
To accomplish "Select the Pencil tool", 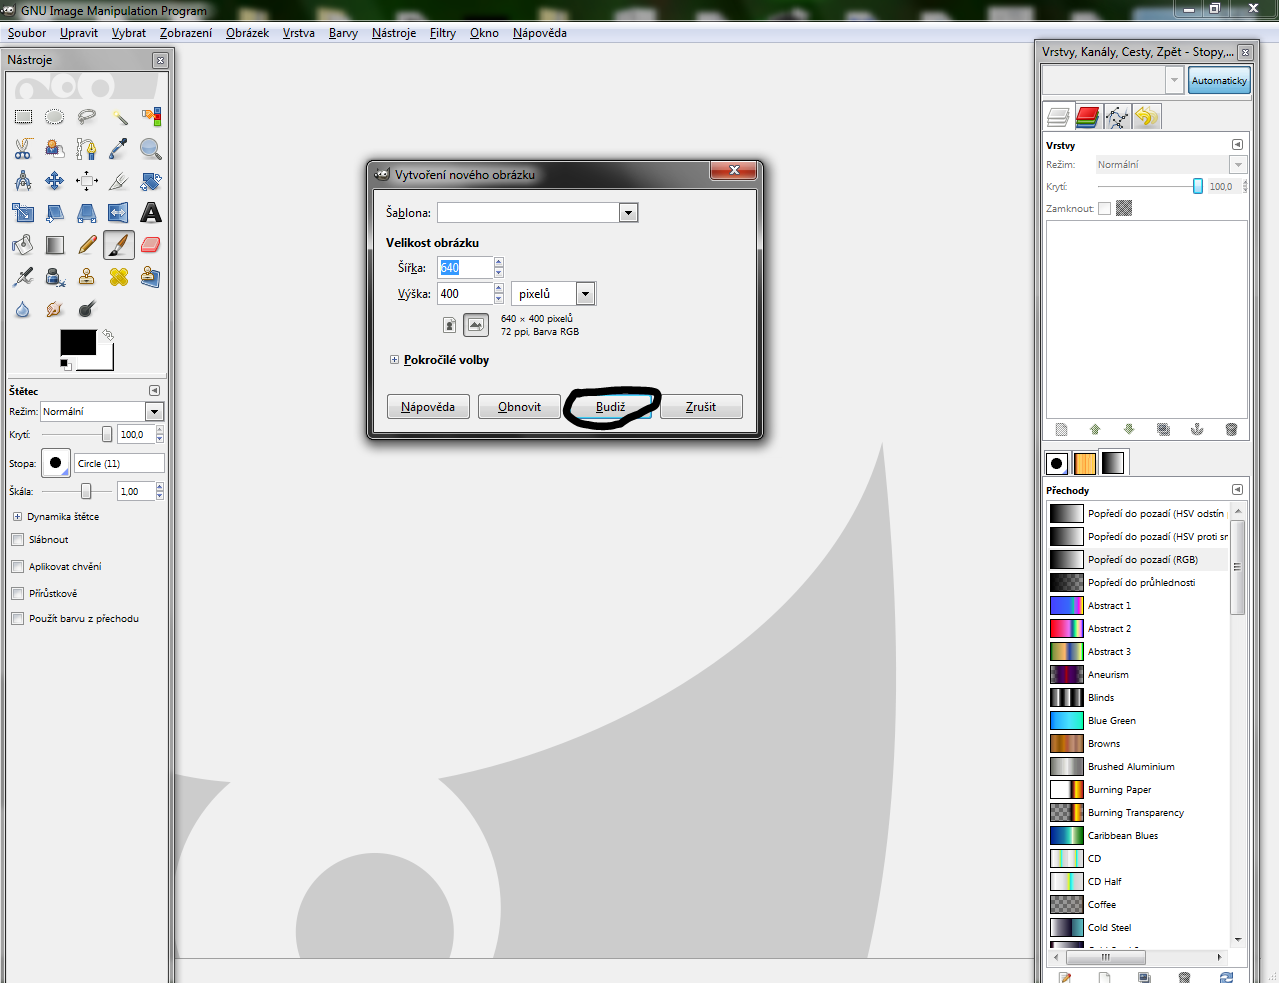I will 87,245.
